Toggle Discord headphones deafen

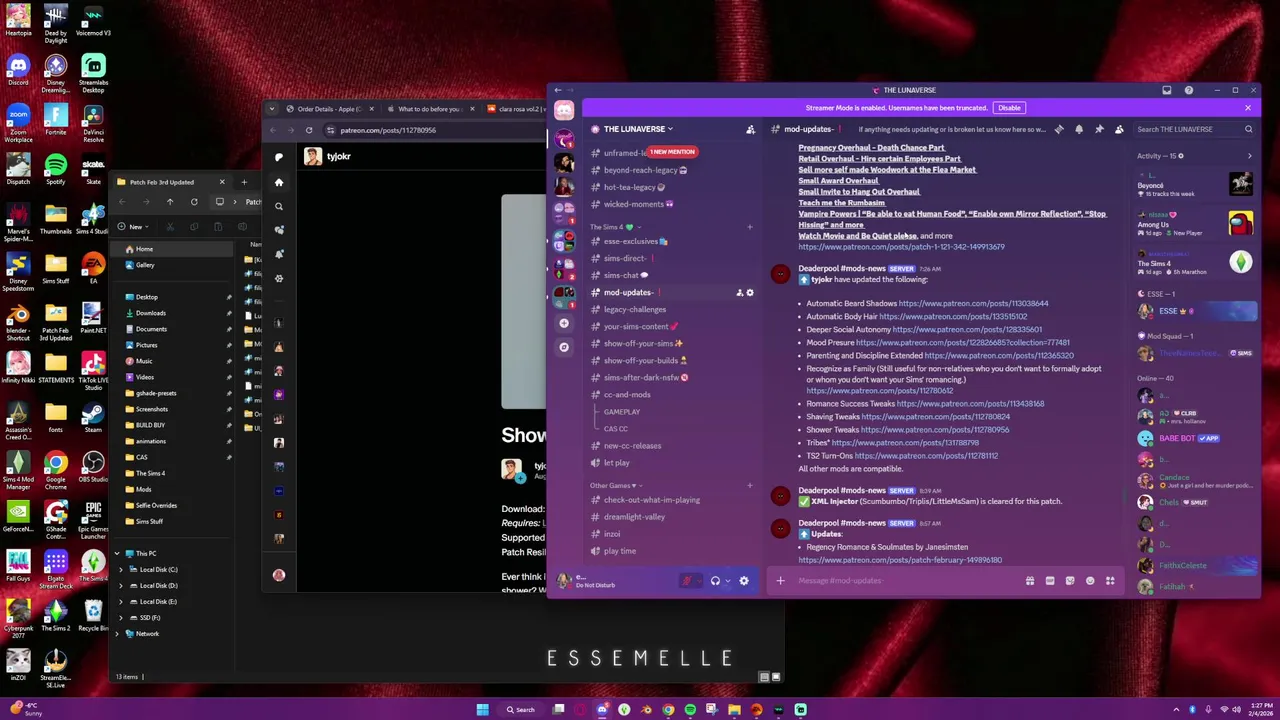pyautogui.click(x=715, y=581)
